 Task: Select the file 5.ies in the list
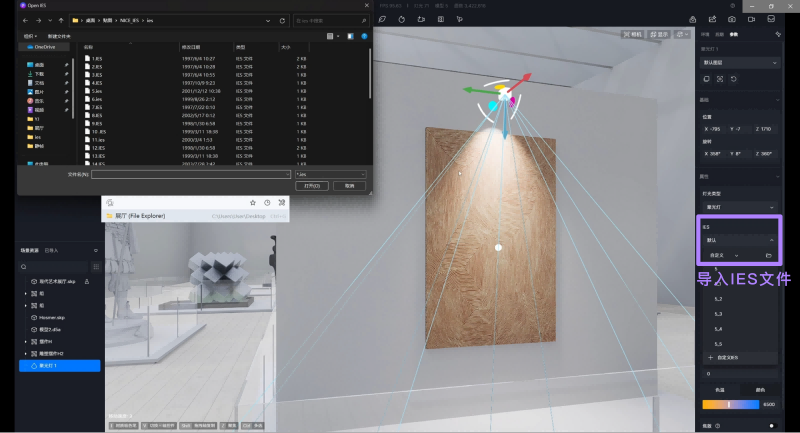pos(97,90)
